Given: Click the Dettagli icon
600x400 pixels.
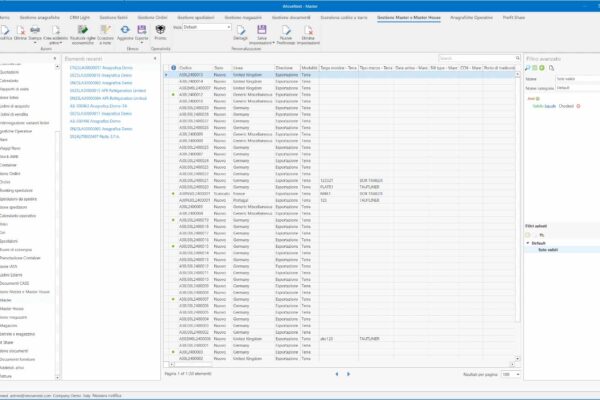Looking at the screenshot, I should pos(241,30).
